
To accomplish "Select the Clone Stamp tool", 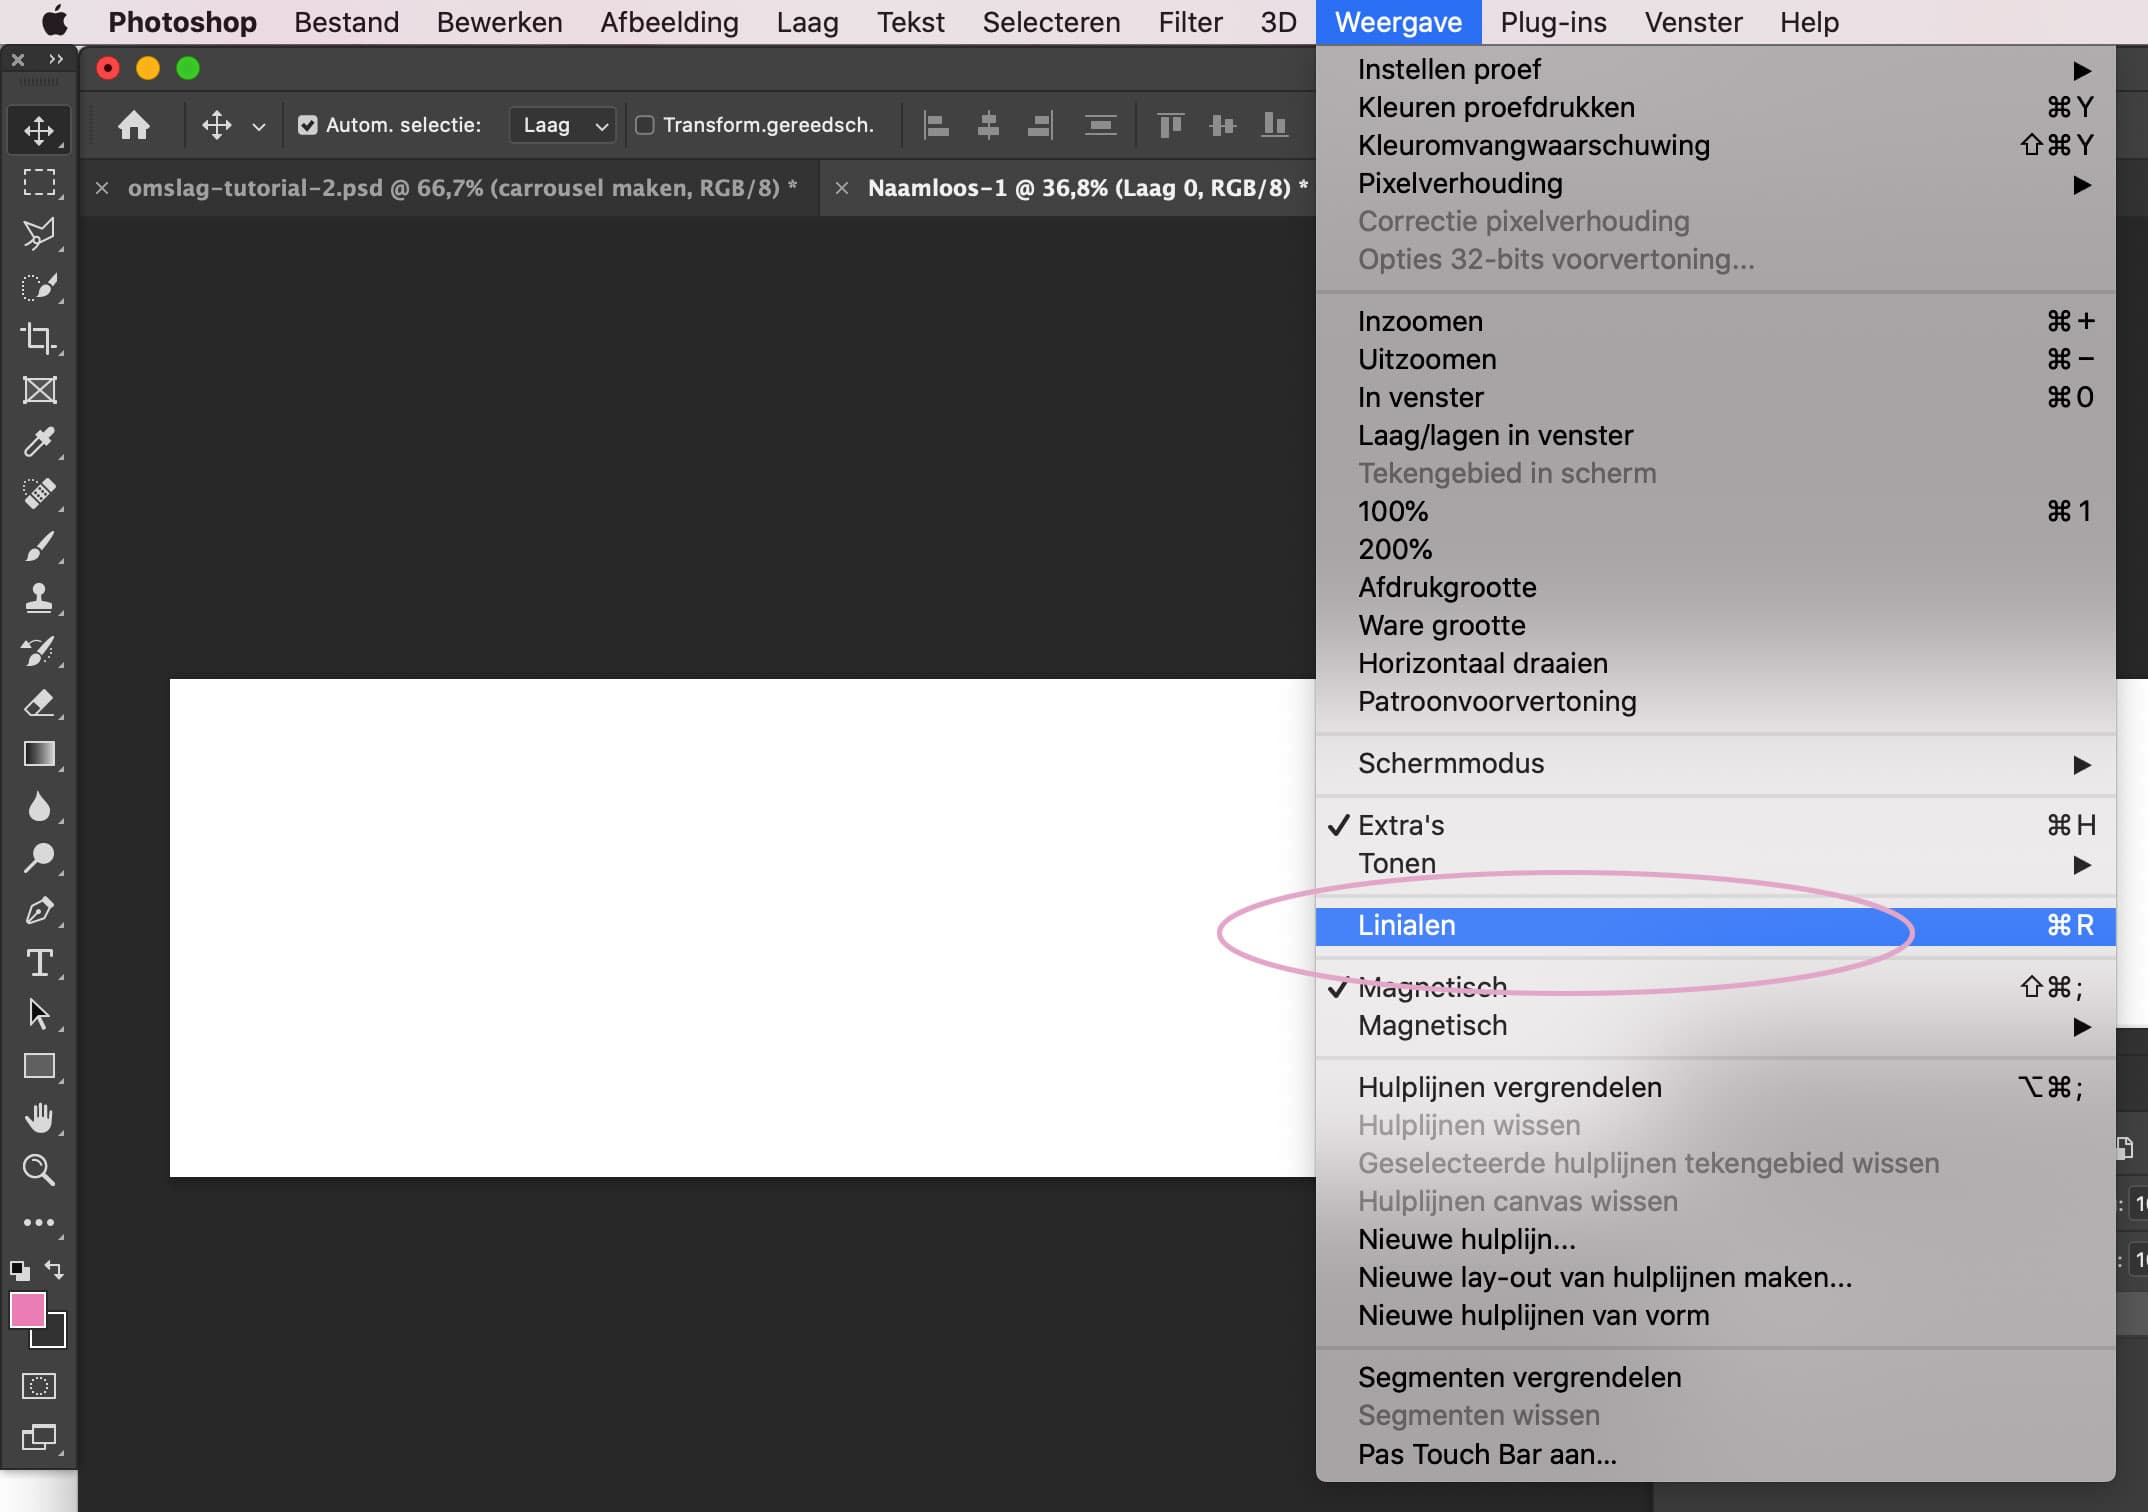I will click(38, 598).
